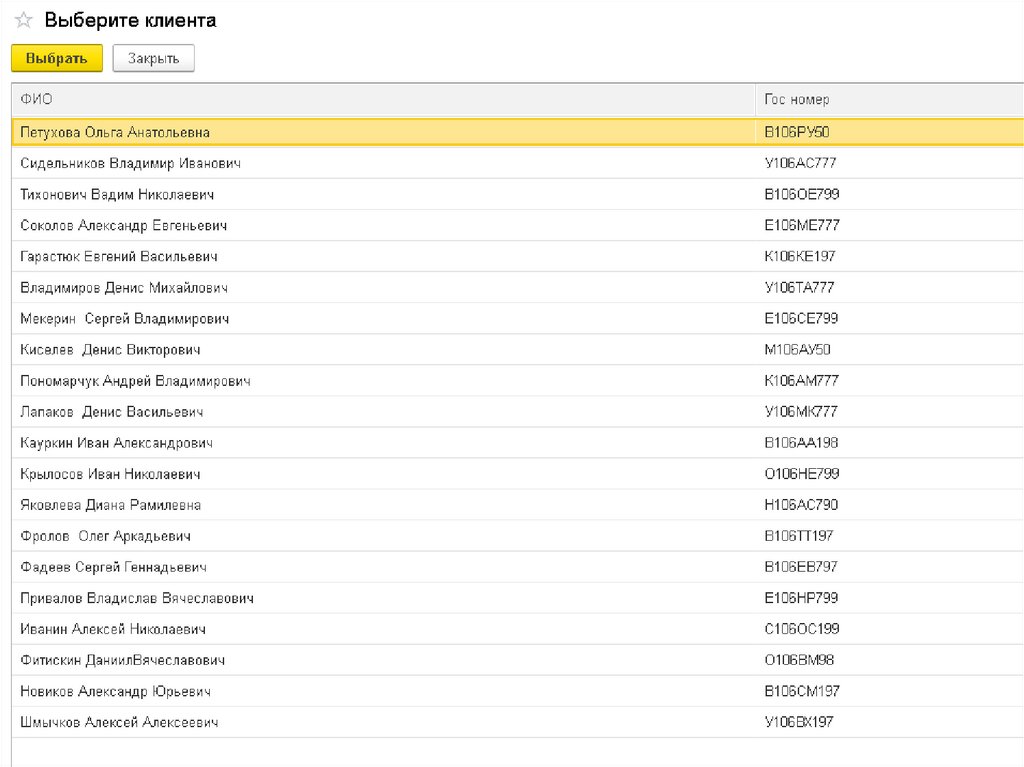Choose the row Яковлева Диана Рамилевна
This screenshot has width=1024, height=767.
point(110,505)
